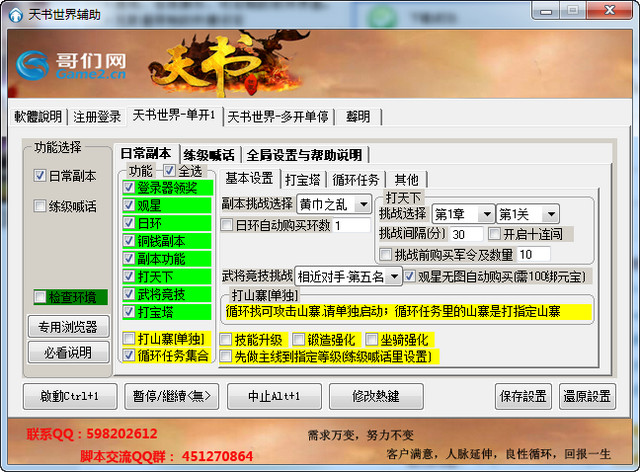Viewport: 640px width, 472px height.
Task: Open the 打宝塔 settings tab
Action: [x=303, y=179]
